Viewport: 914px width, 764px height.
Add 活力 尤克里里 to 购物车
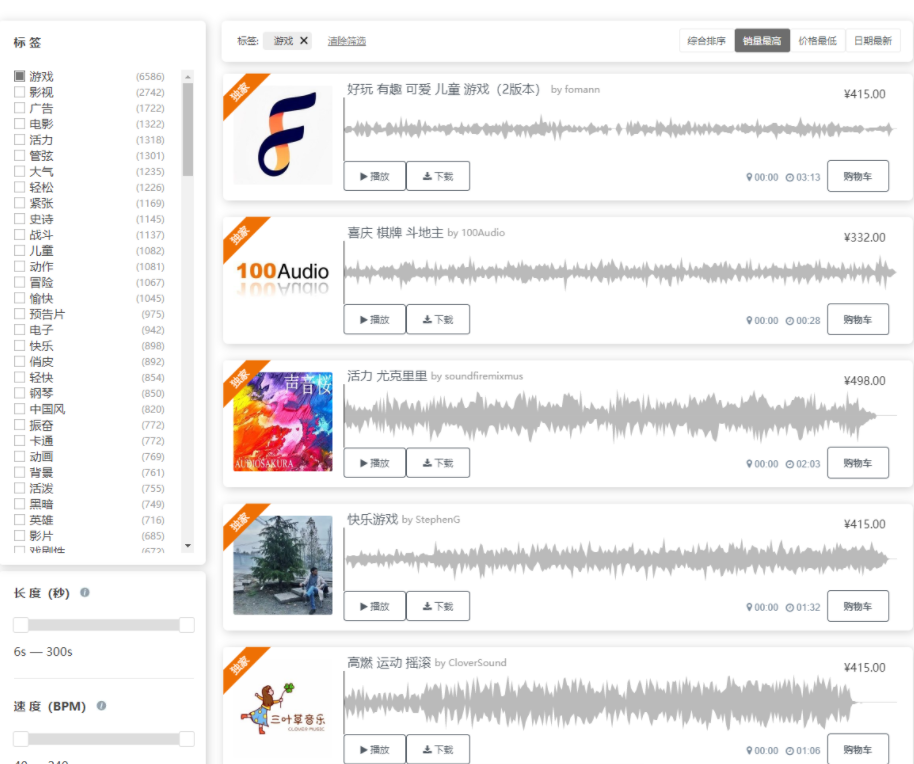pyautogui.click(x=857, y=463)
